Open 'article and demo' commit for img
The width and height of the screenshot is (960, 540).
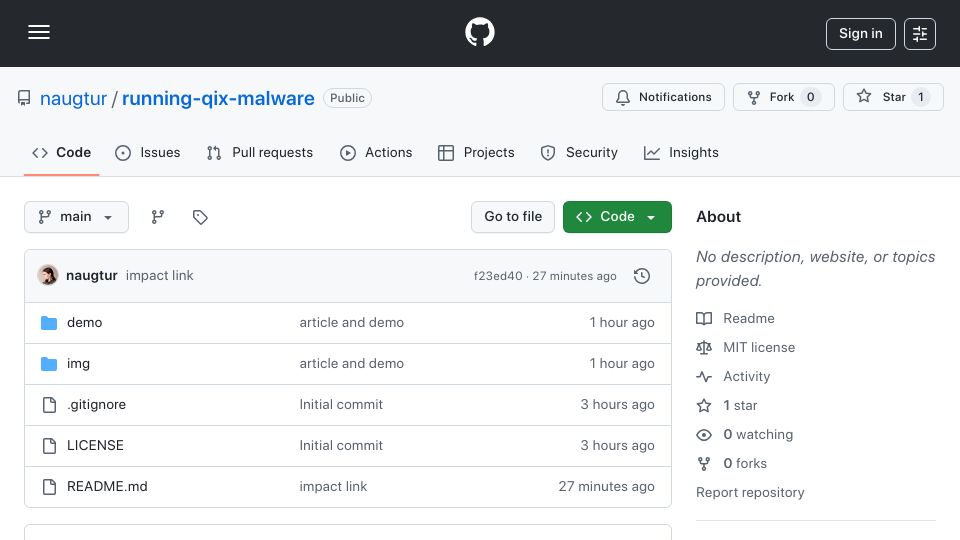(351, 364)
